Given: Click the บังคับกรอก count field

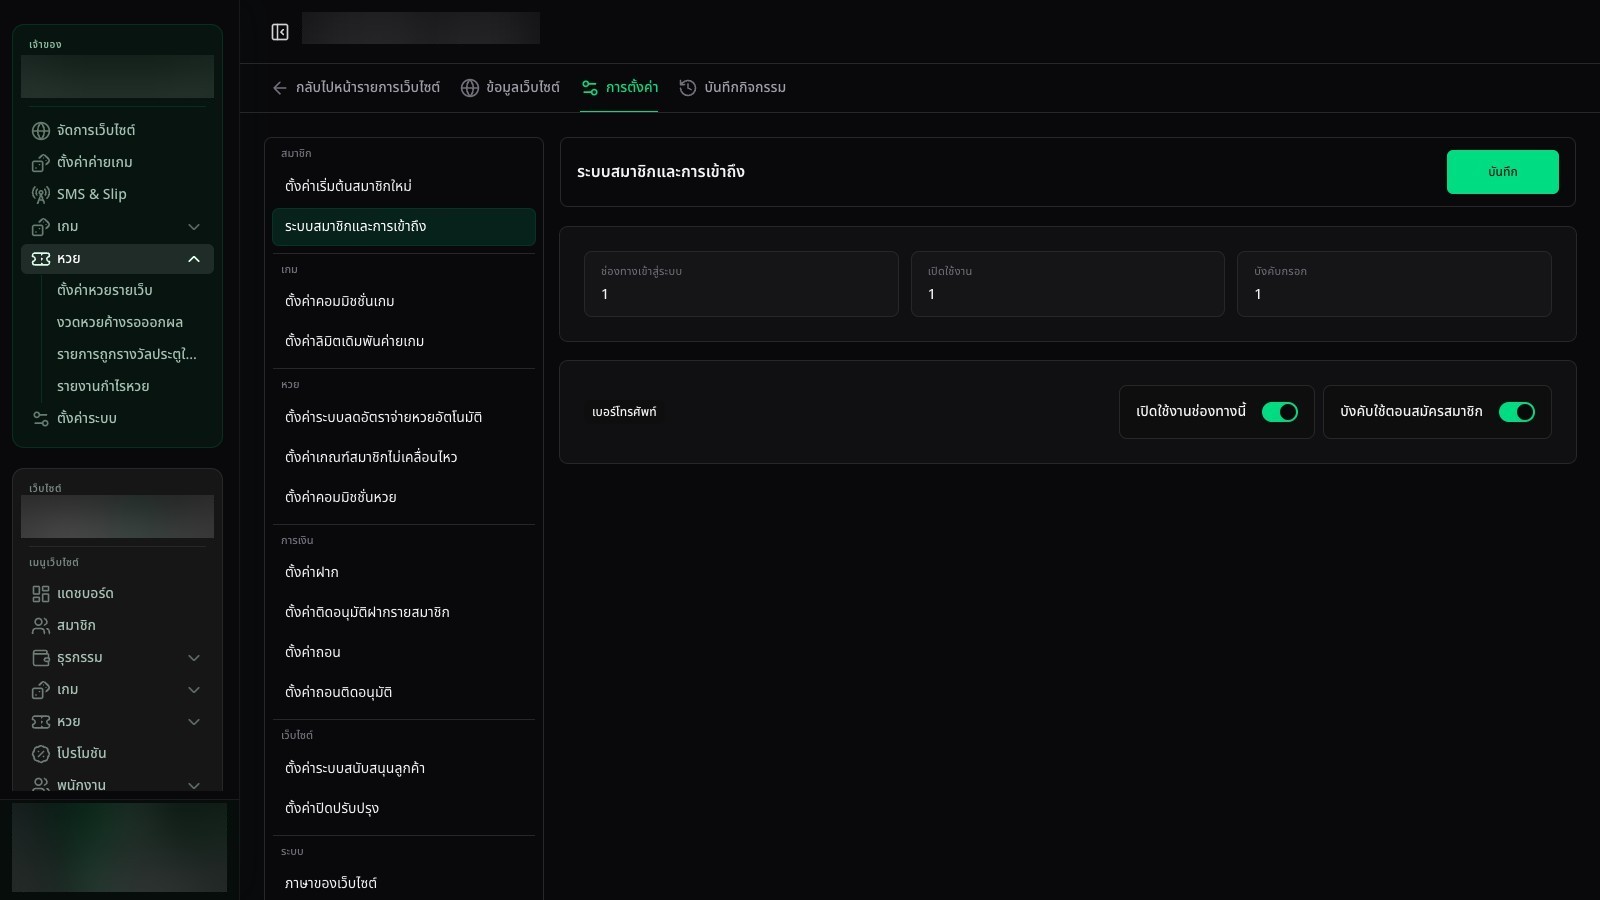Looking at the screenshot, I should coord(1394,284).
